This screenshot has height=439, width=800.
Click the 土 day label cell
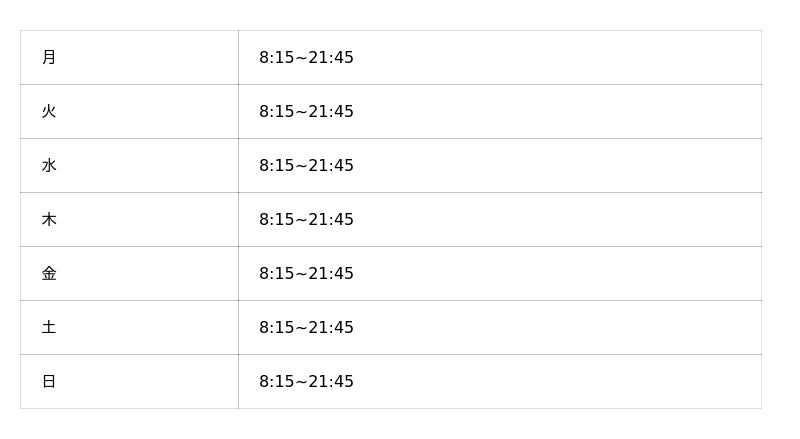pos(49,328)
